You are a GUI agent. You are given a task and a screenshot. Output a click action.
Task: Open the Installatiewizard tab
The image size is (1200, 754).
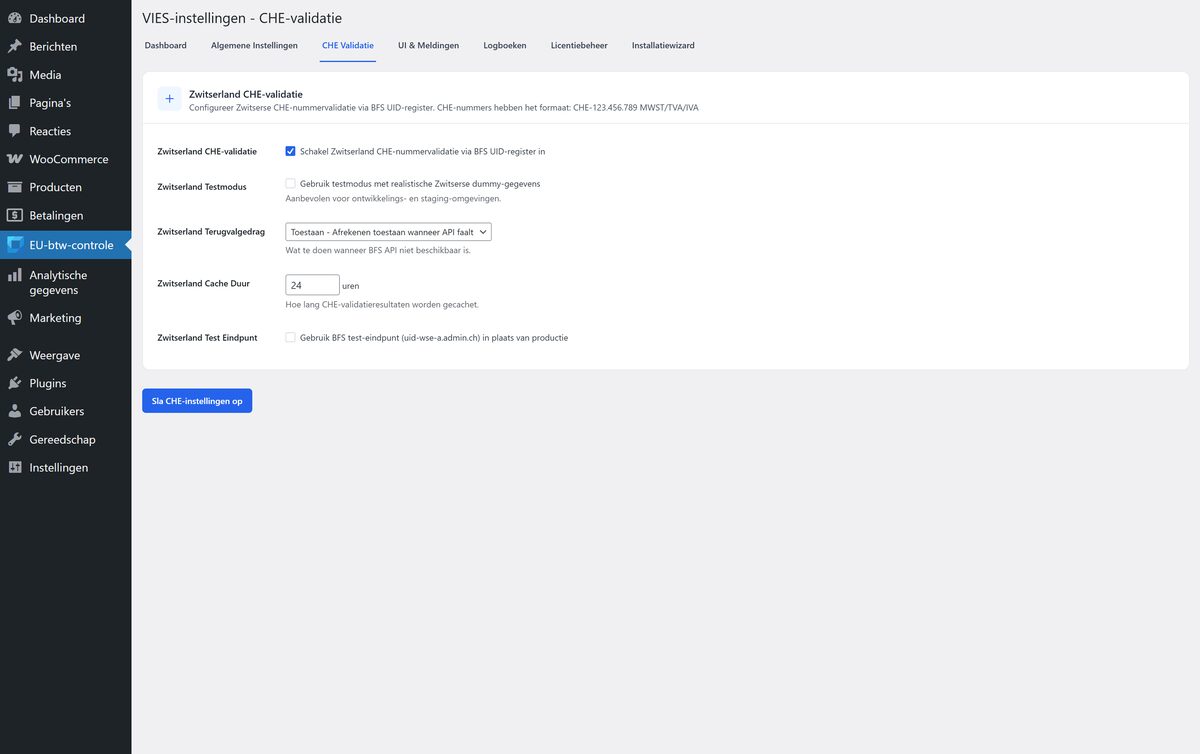(x=663, y=46)
